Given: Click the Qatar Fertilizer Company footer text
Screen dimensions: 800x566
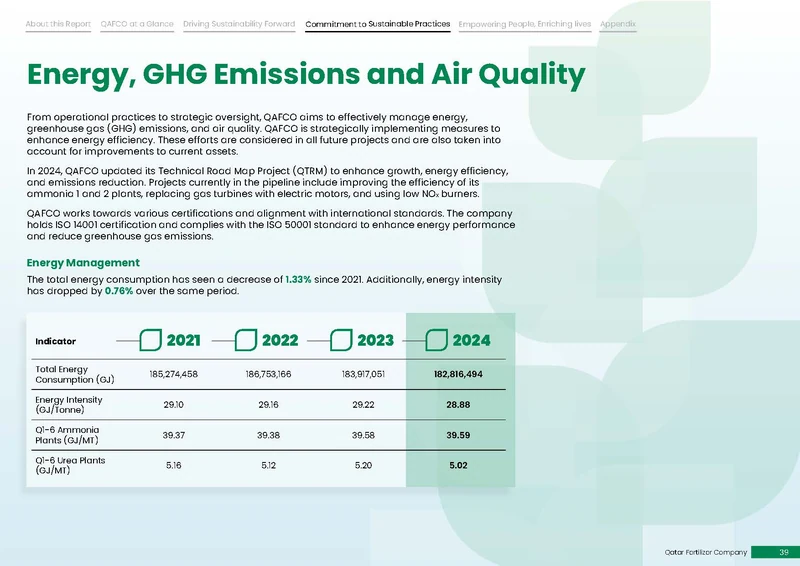Looking at the screenshot, I should [x=706, y=552].
